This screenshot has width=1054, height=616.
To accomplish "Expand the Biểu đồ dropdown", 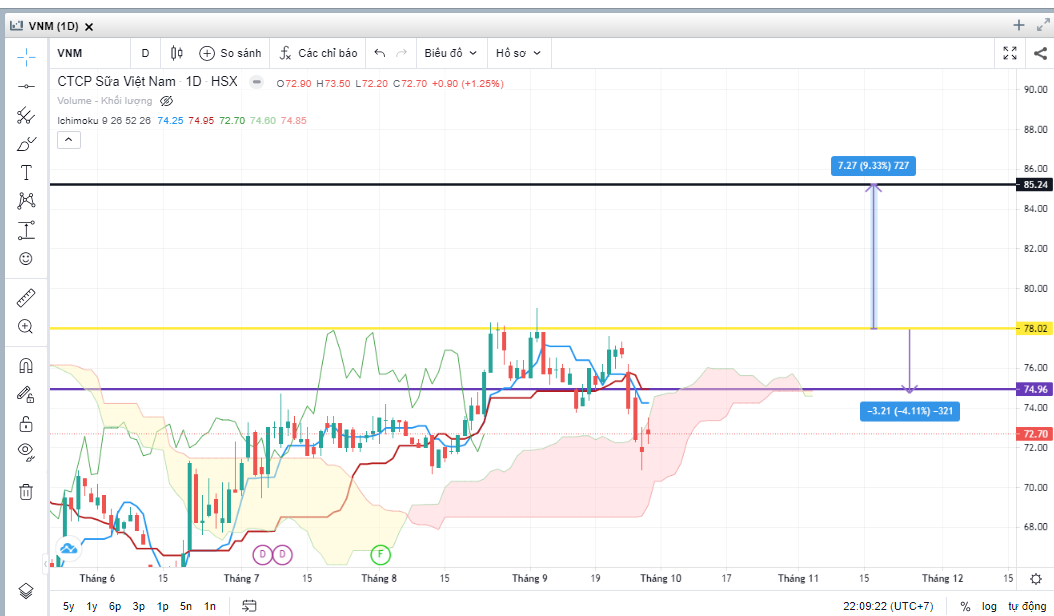I will pos(450,53).
